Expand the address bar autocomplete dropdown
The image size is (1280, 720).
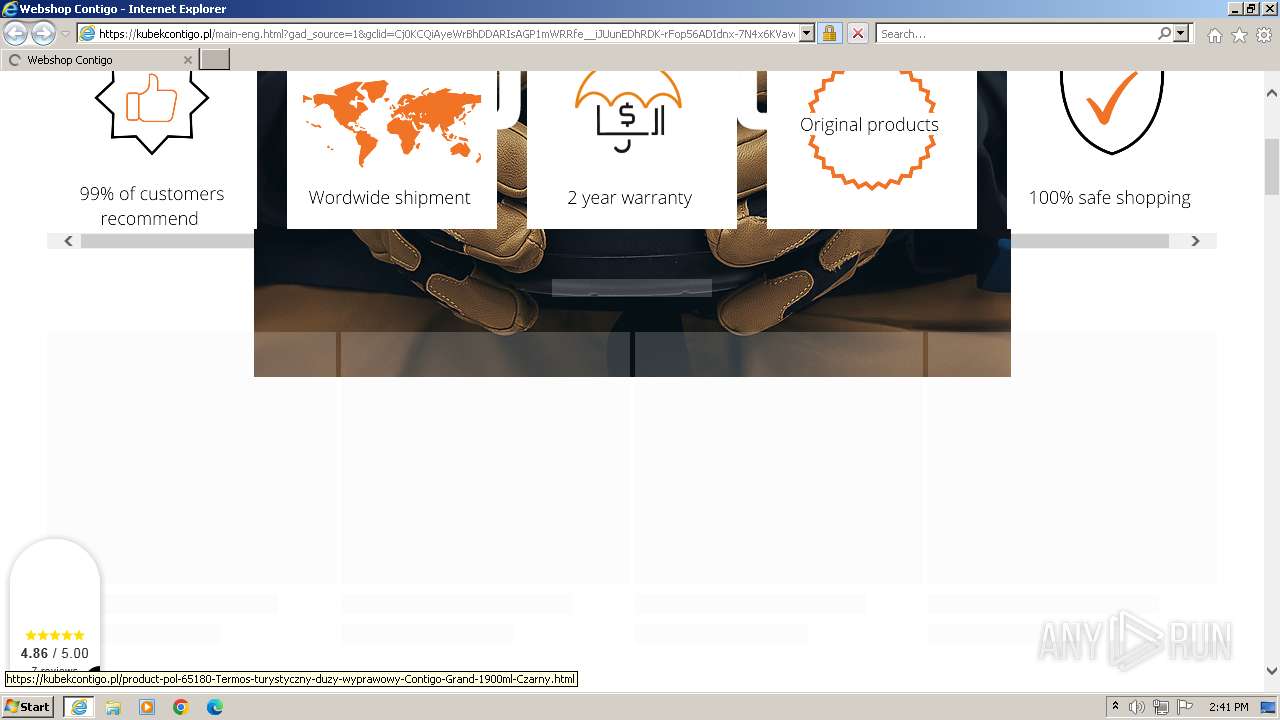coord(807,34)
